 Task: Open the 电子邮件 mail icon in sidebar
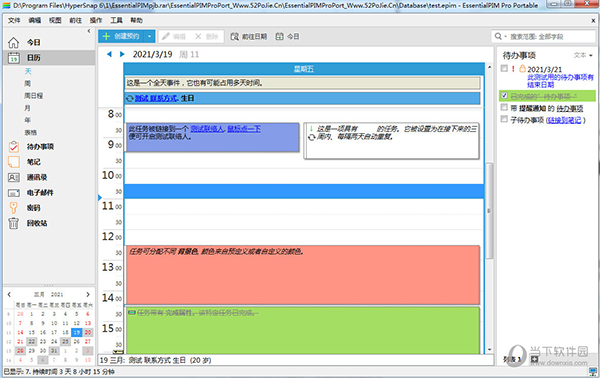coord(13,192)
